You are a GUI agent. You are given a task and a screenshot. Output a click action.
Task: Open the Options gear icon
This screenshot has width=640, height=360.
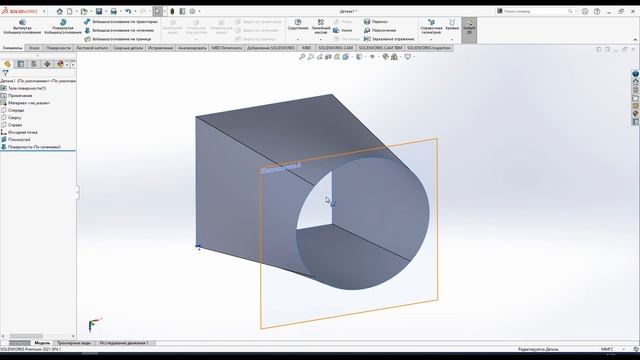(192, 11)
